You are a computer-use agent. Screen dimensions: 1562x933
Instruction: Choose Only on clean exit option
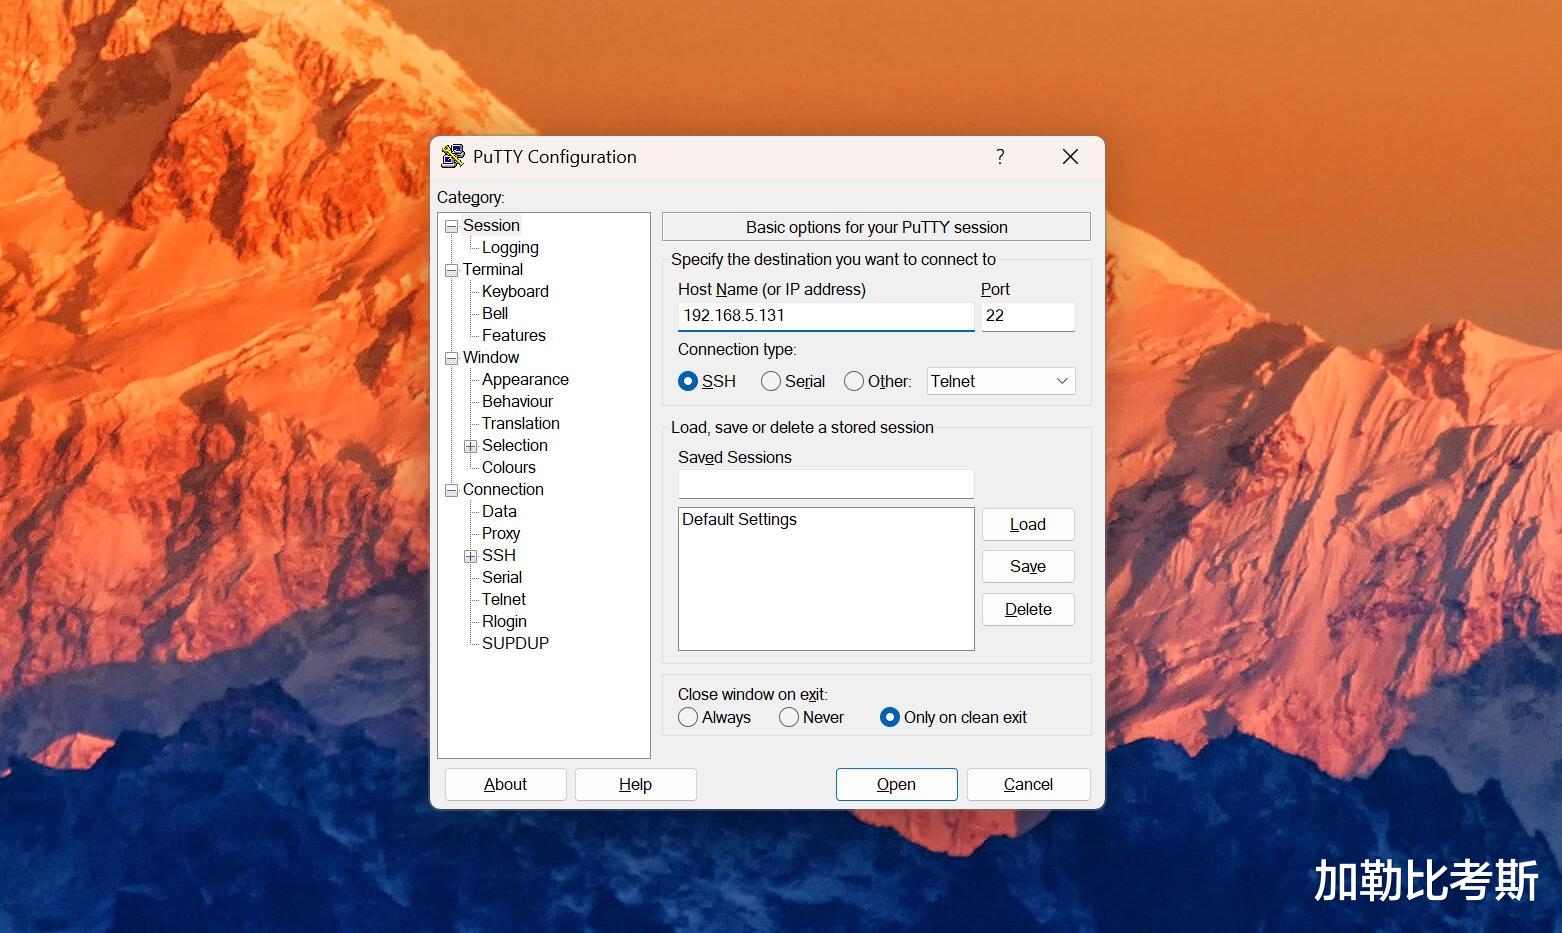tap(890, 717)
